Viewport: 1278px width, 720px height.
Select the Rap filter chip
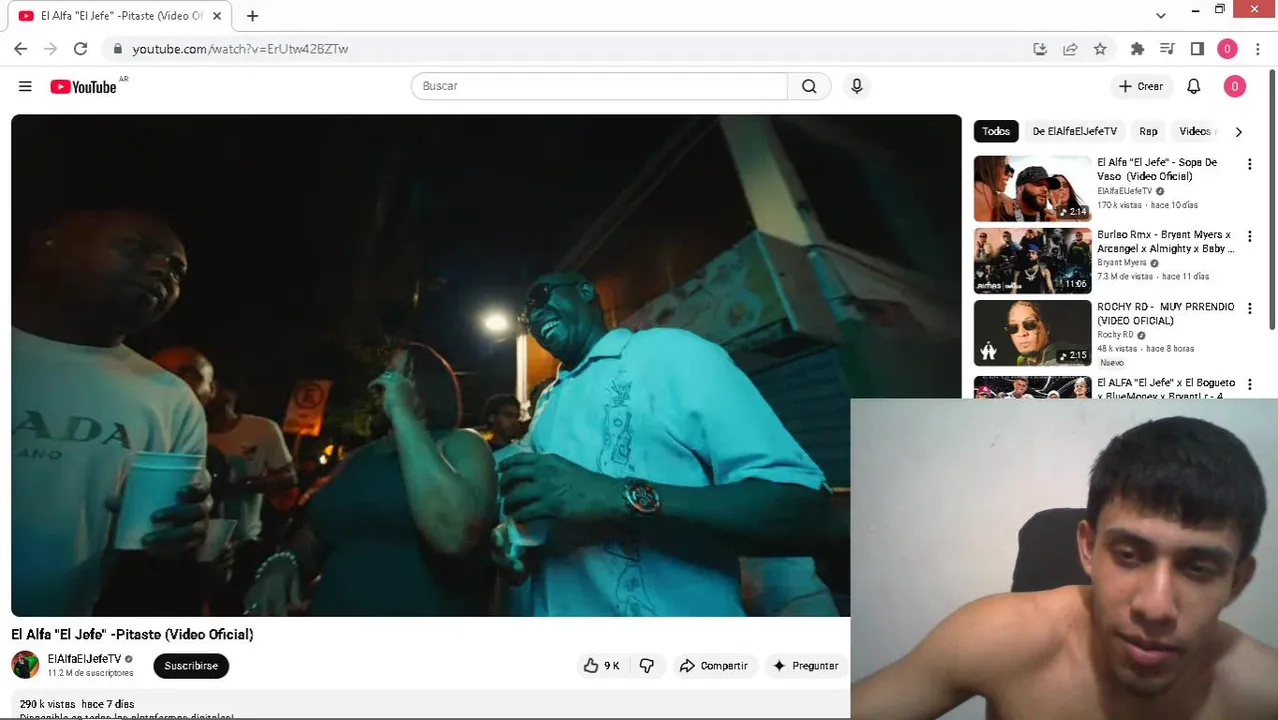pos(1148,131)
